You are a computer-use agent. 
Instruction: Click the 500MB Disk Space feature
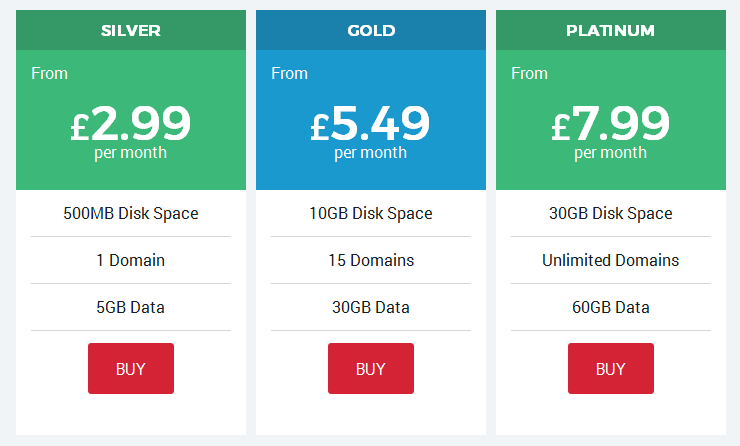coord(131,213)
